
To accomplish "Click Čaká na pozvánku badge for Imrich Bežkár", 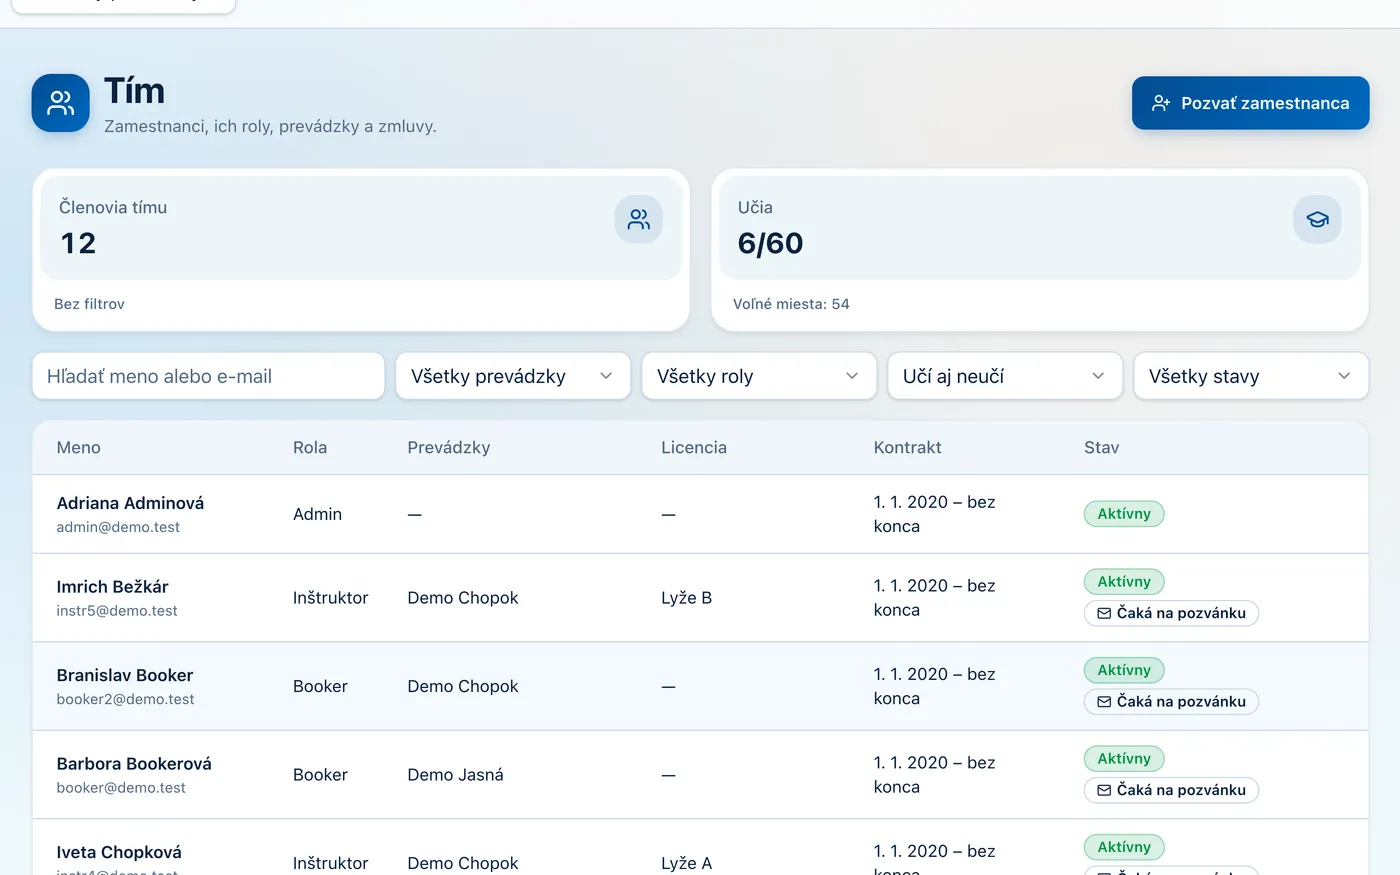I will point(1171,613).
